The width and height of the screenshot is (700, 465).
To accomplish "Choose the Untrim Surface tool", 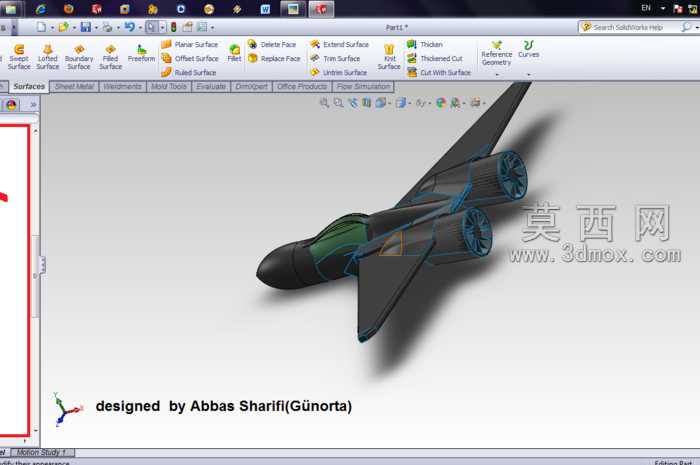I will pos(339,72).
